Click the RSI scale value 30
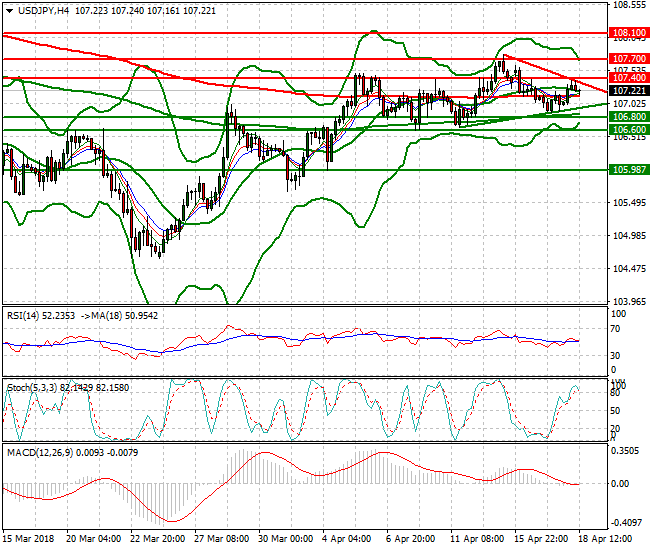 point(616,356)
